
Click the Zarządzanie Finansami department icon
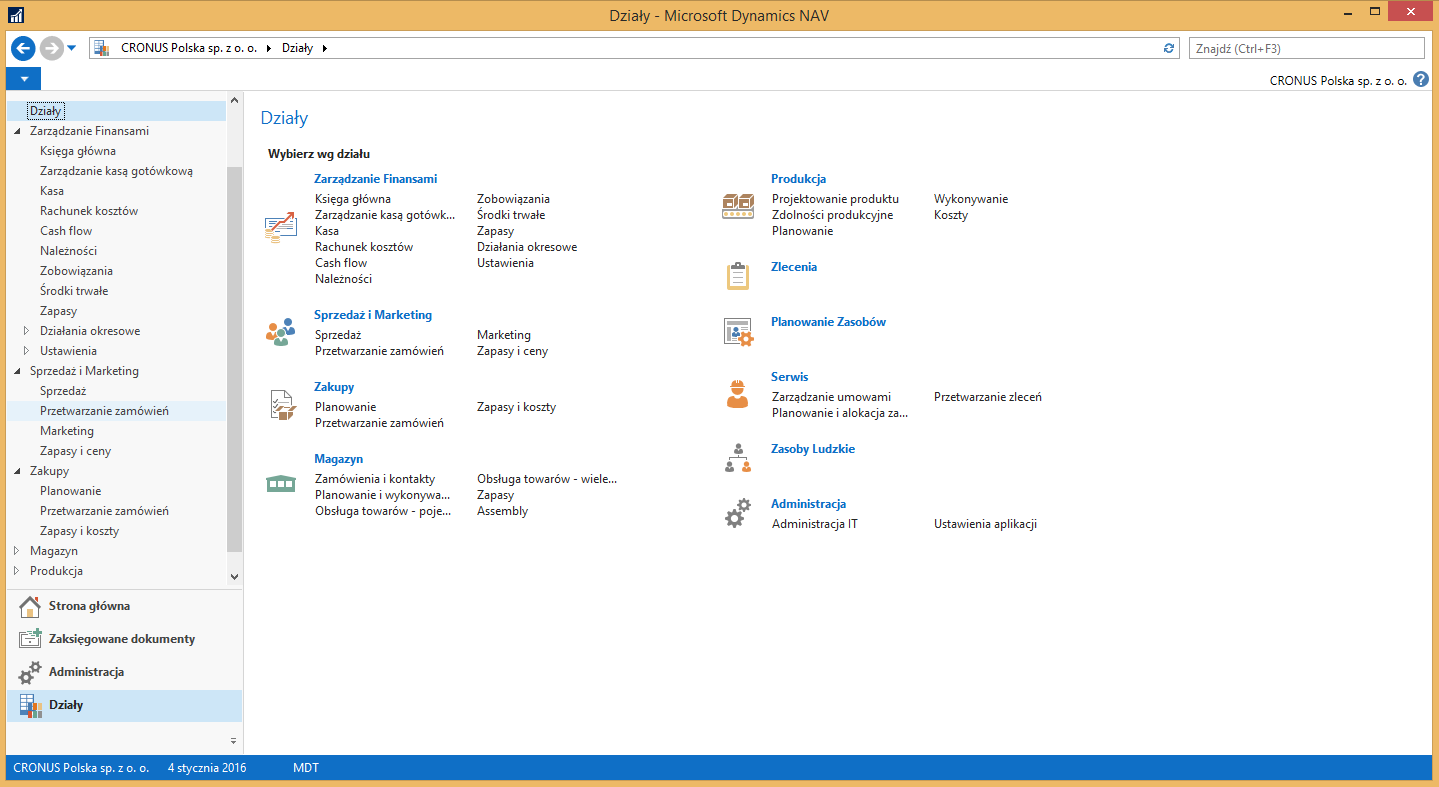tap(280, 227)
